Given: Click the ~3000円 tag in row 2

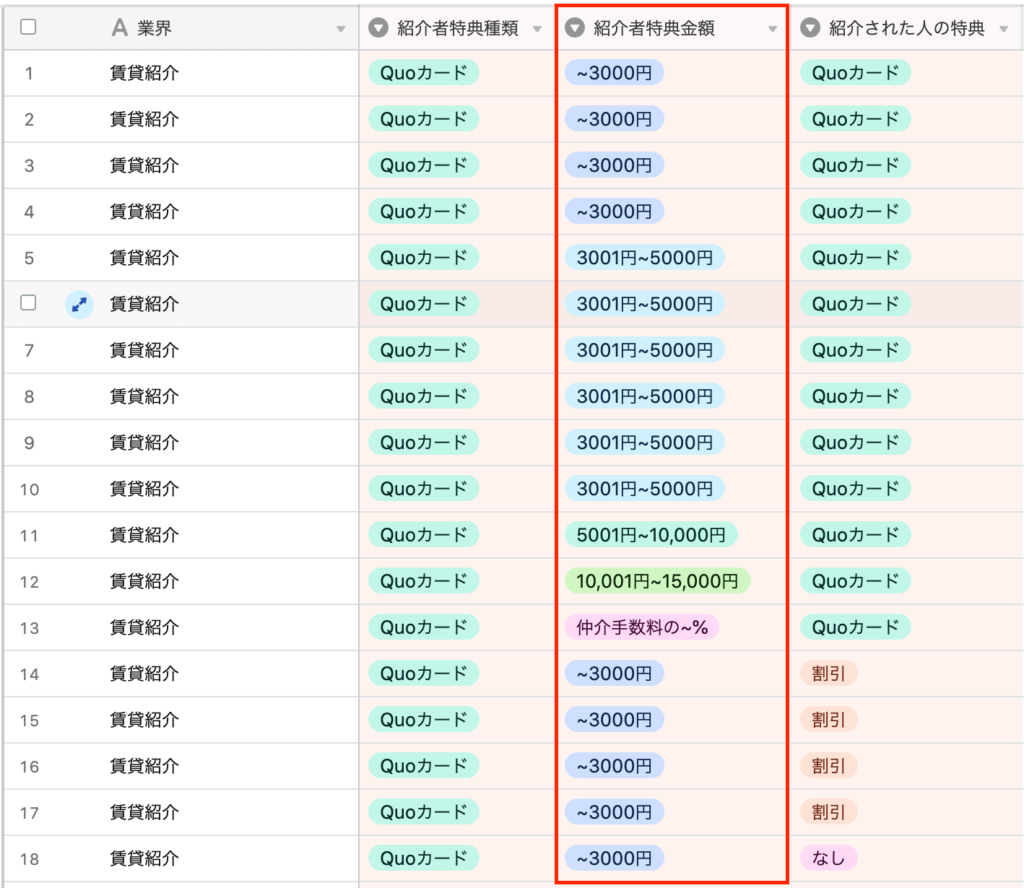Looking at the screenshot, I should coord(615,119).
